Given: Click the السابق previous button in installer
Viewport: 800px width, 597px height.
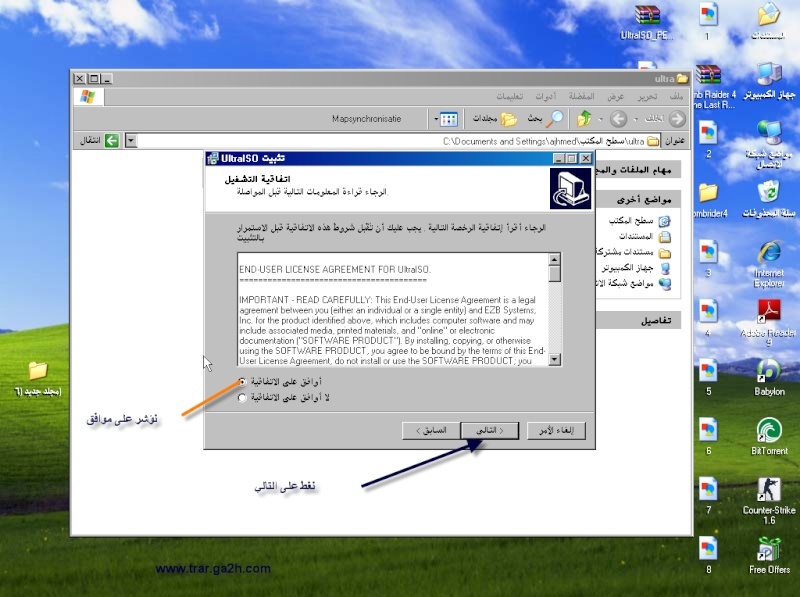Looking at the screenshot, I should pos(431,431).
